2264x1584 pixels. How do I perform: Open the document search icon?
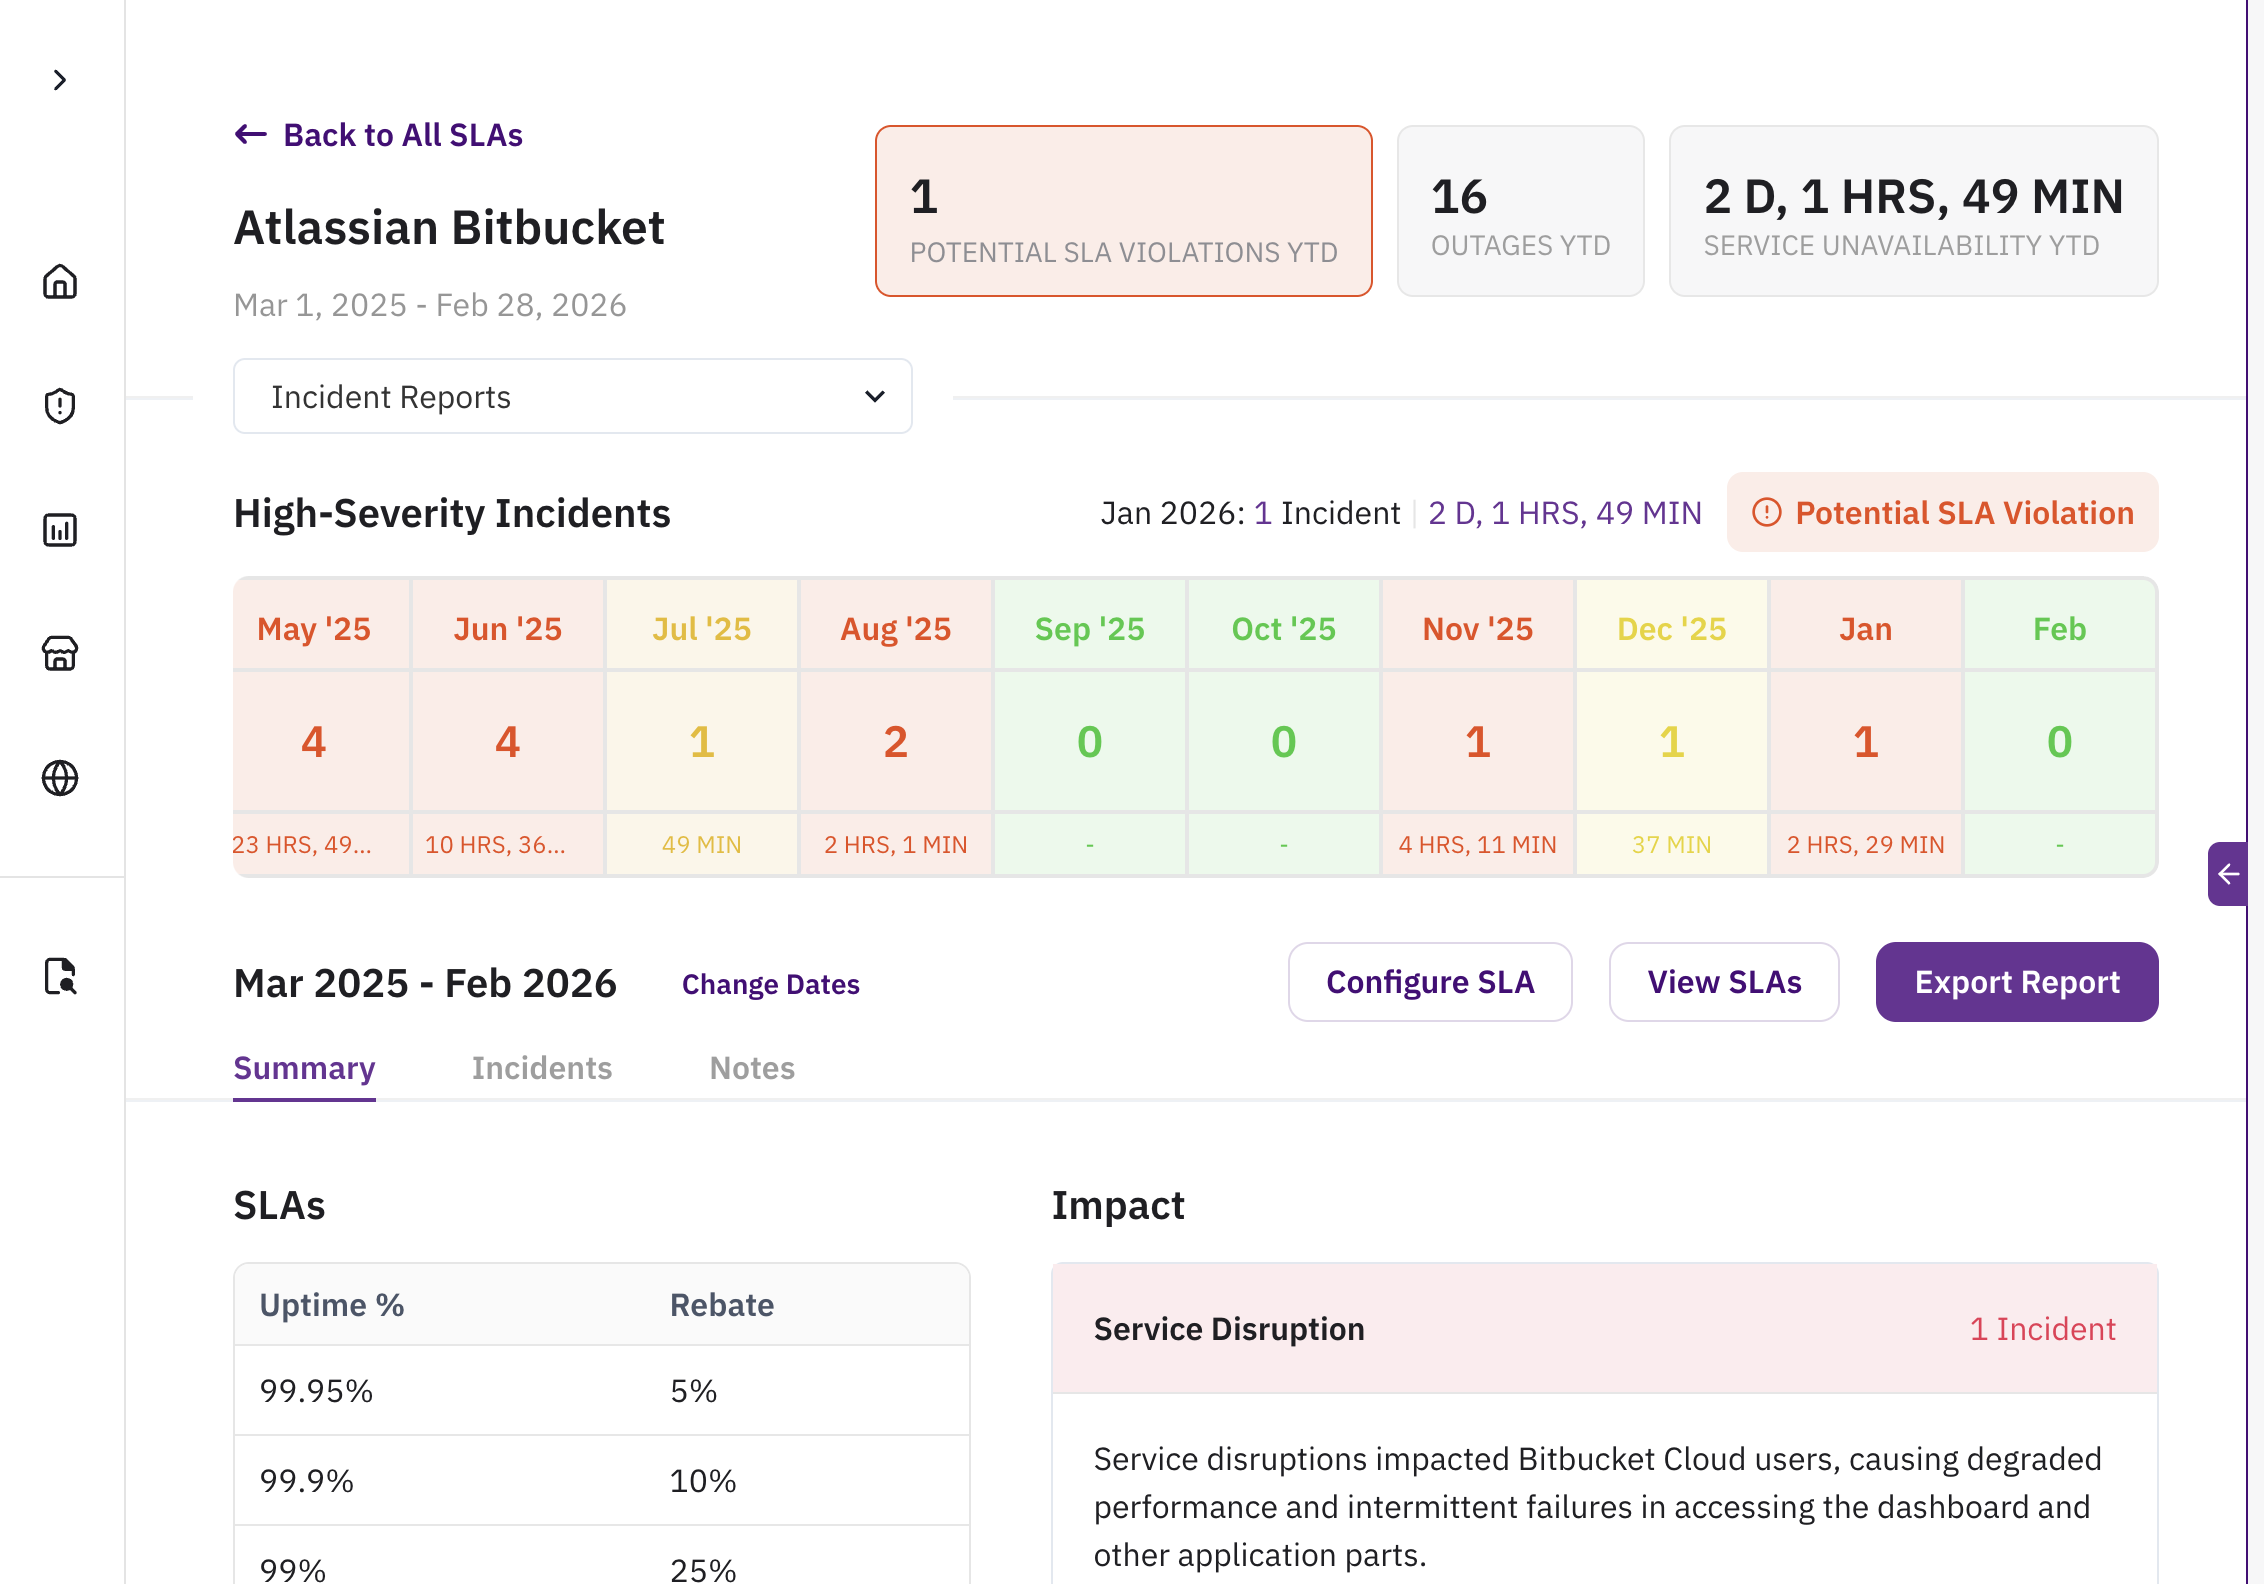[60, 976]
